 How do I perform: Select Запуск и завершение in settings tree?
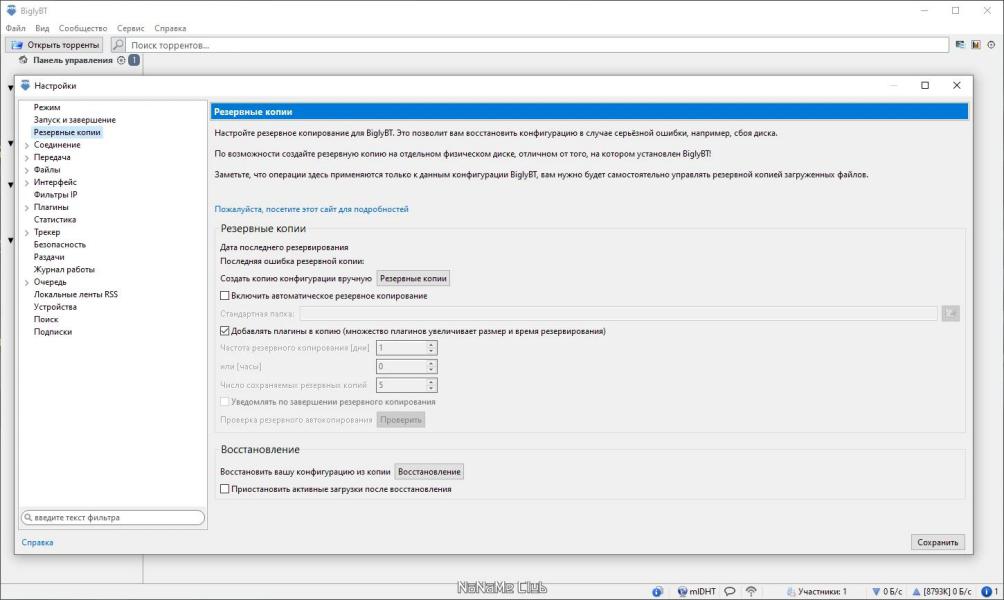tap(75, 120)
